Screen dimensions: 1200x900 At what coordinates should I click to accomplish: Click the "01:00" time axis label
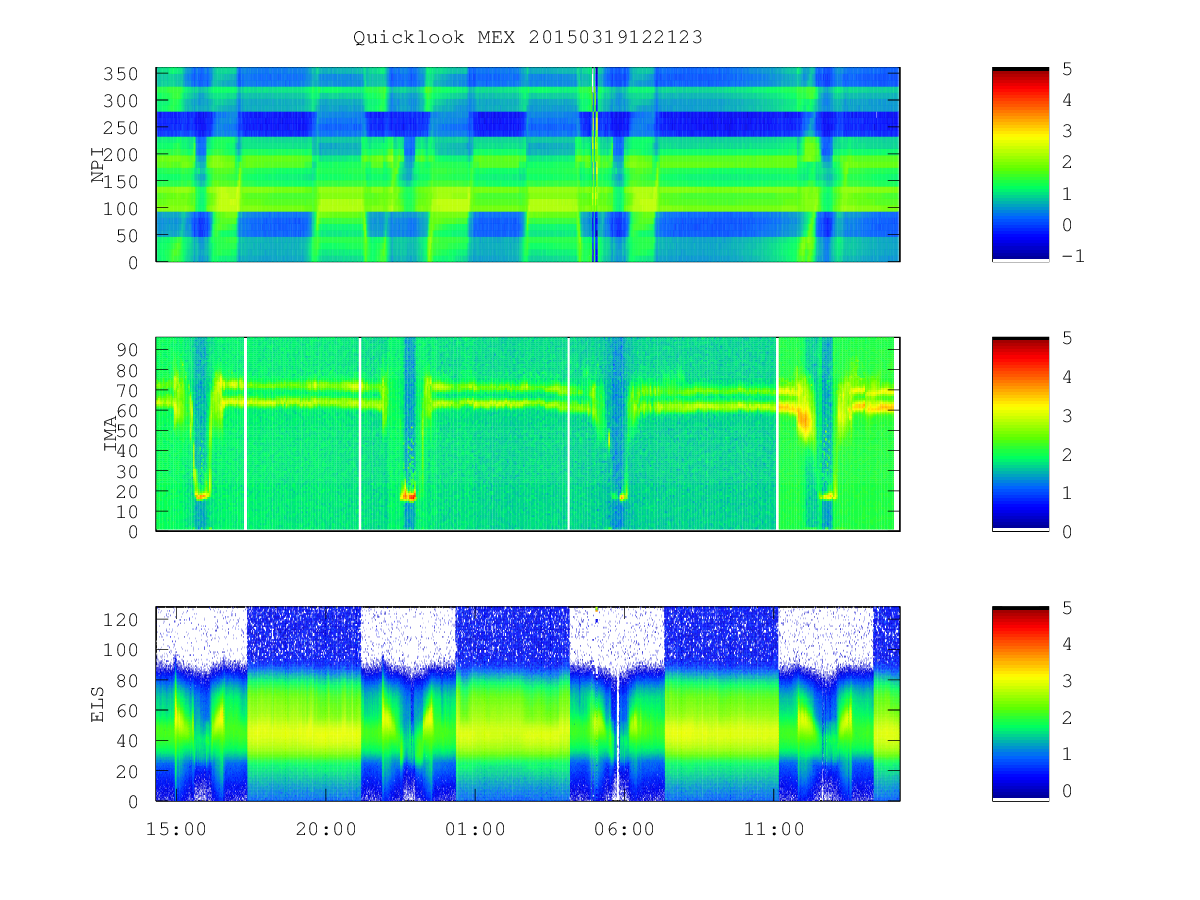point(475,830)
